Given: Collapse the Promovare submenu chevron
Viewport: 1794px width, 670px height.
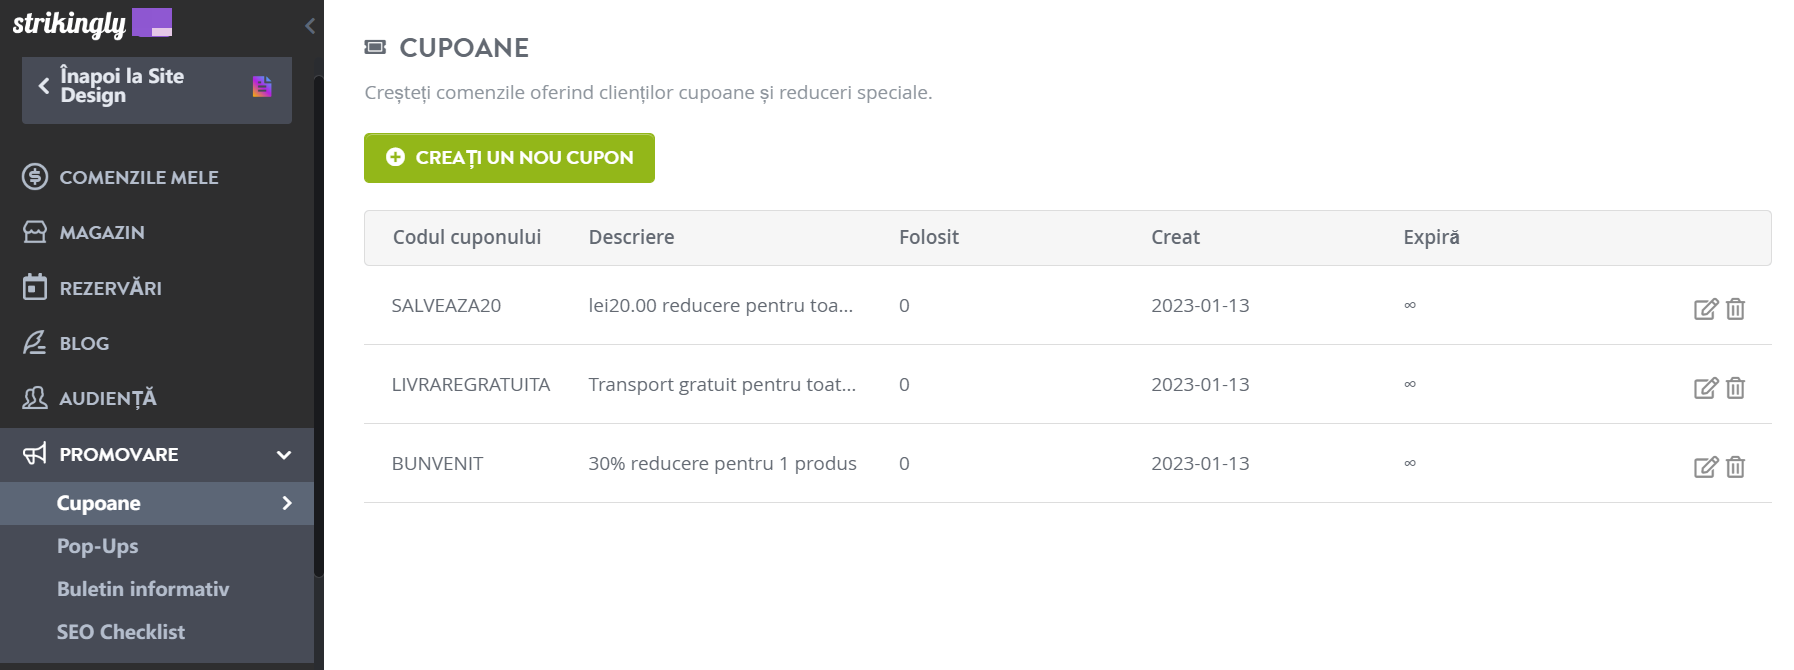Looking at the screenshot, I should [x=284, y=455].
